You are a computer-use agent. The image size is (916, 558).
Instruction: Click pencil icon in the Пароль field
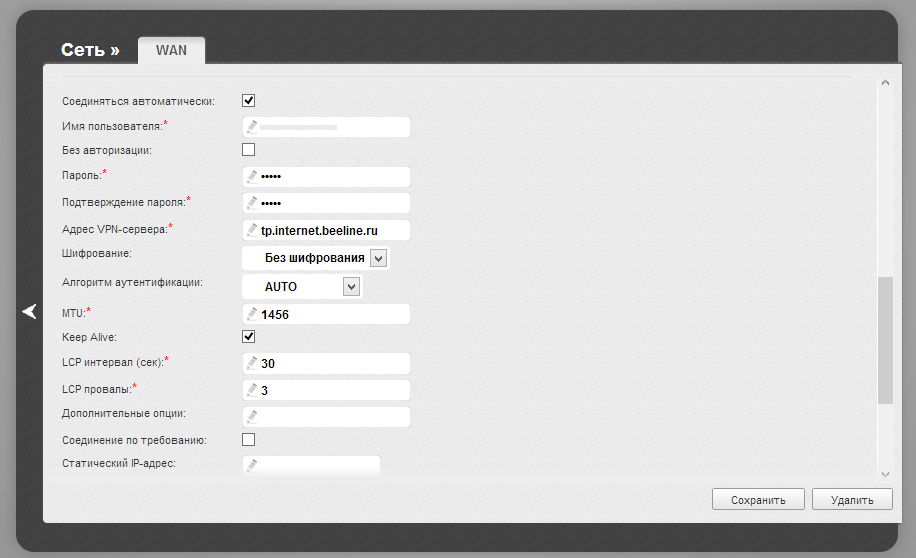(253, 176)
